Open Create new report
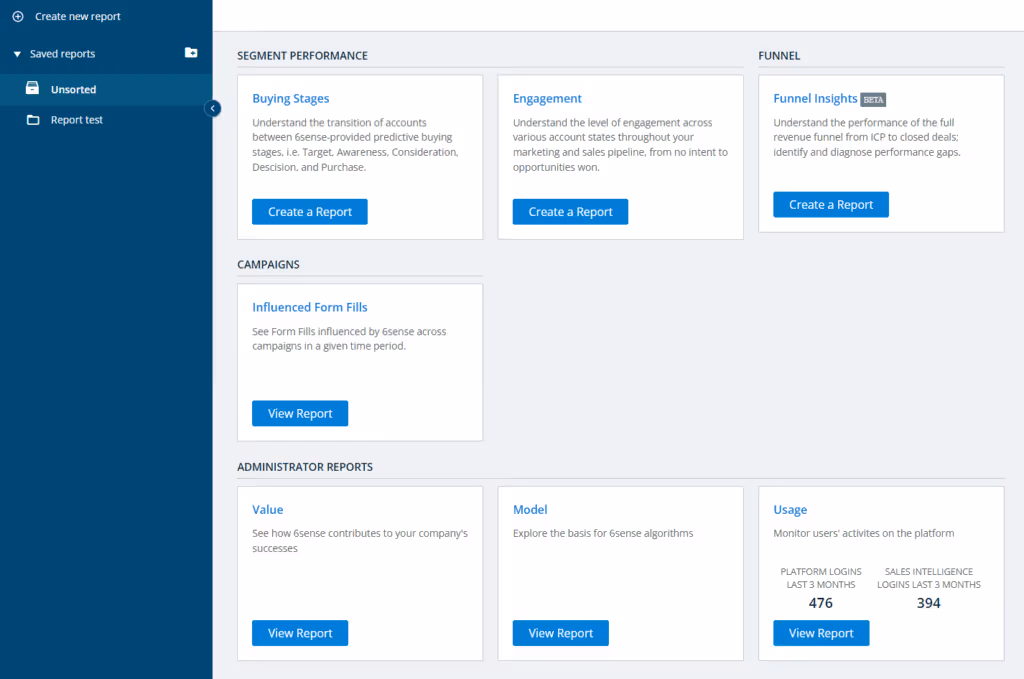Screen dimensions: 1024x679 [78, 16]
